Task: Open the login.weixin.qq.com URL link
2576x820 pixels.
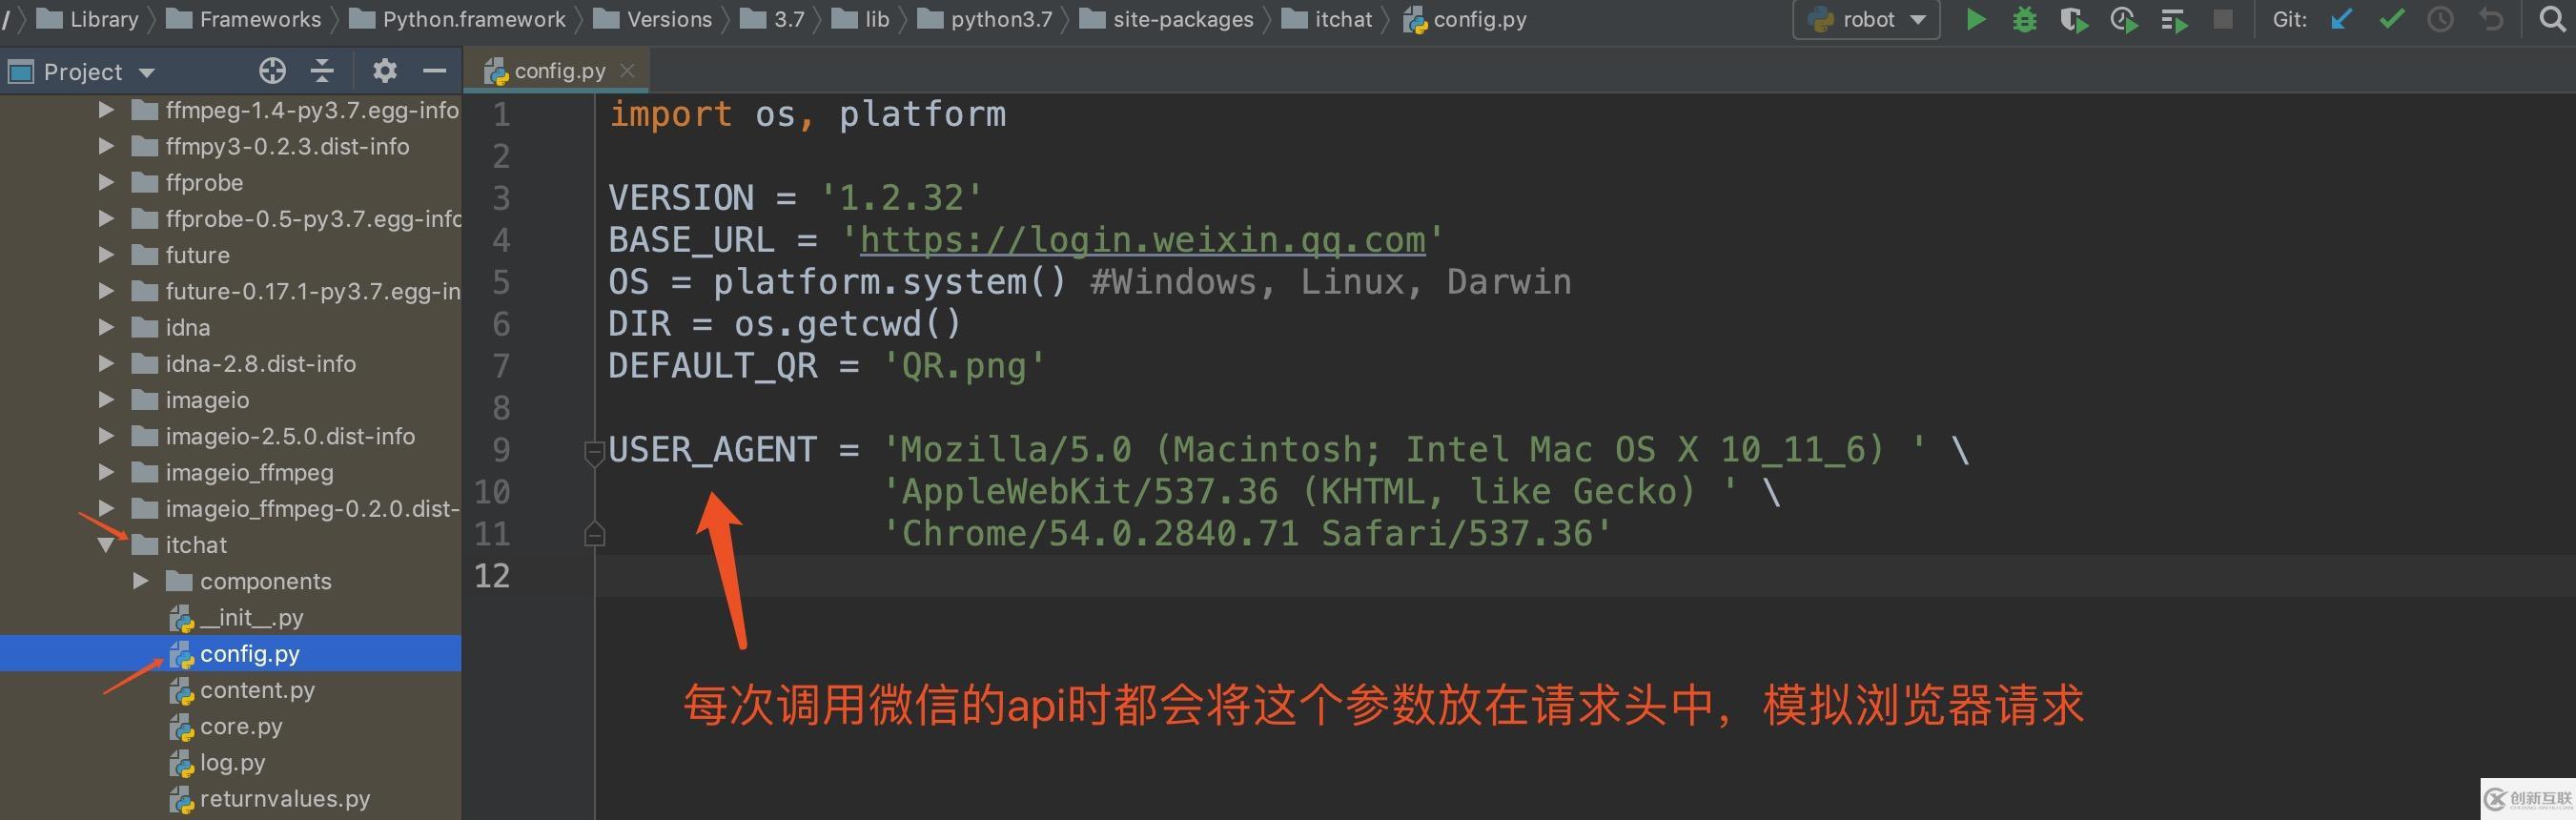Action: pyautogui.click(x=1142, y=240)
